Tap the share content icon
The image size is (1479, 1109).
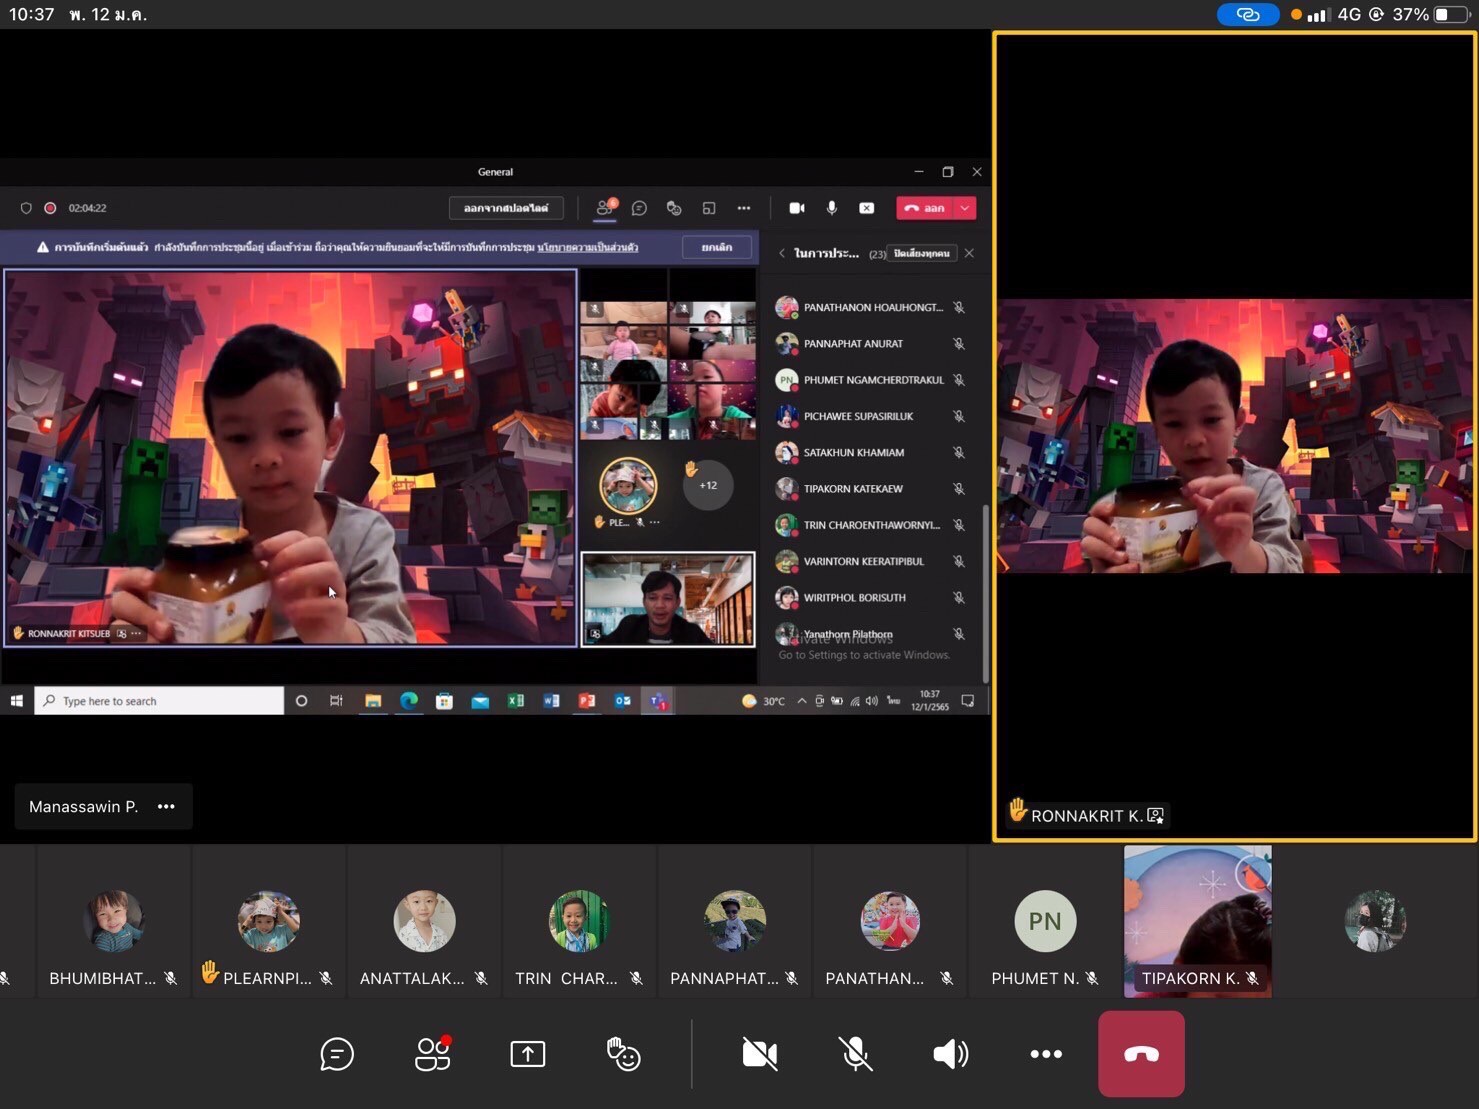point(528,1054)
